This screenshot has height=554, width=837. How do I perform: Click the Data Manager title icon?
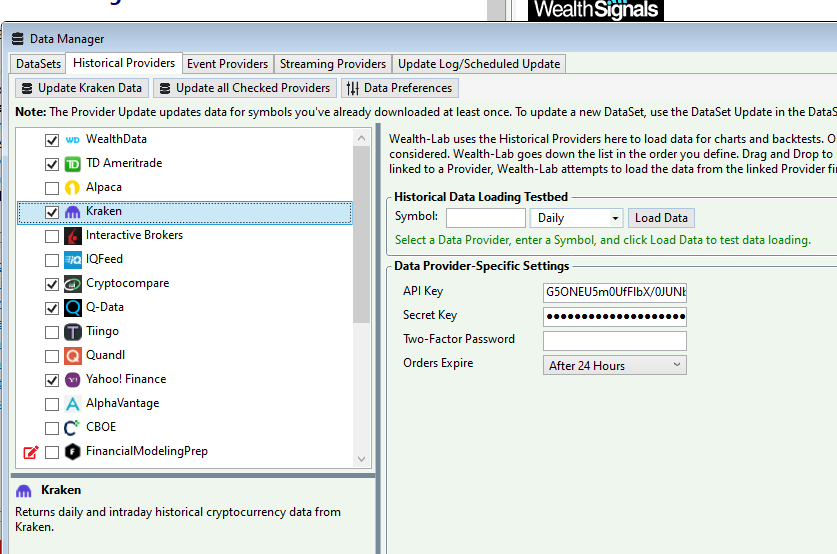(x=18, y=39)
